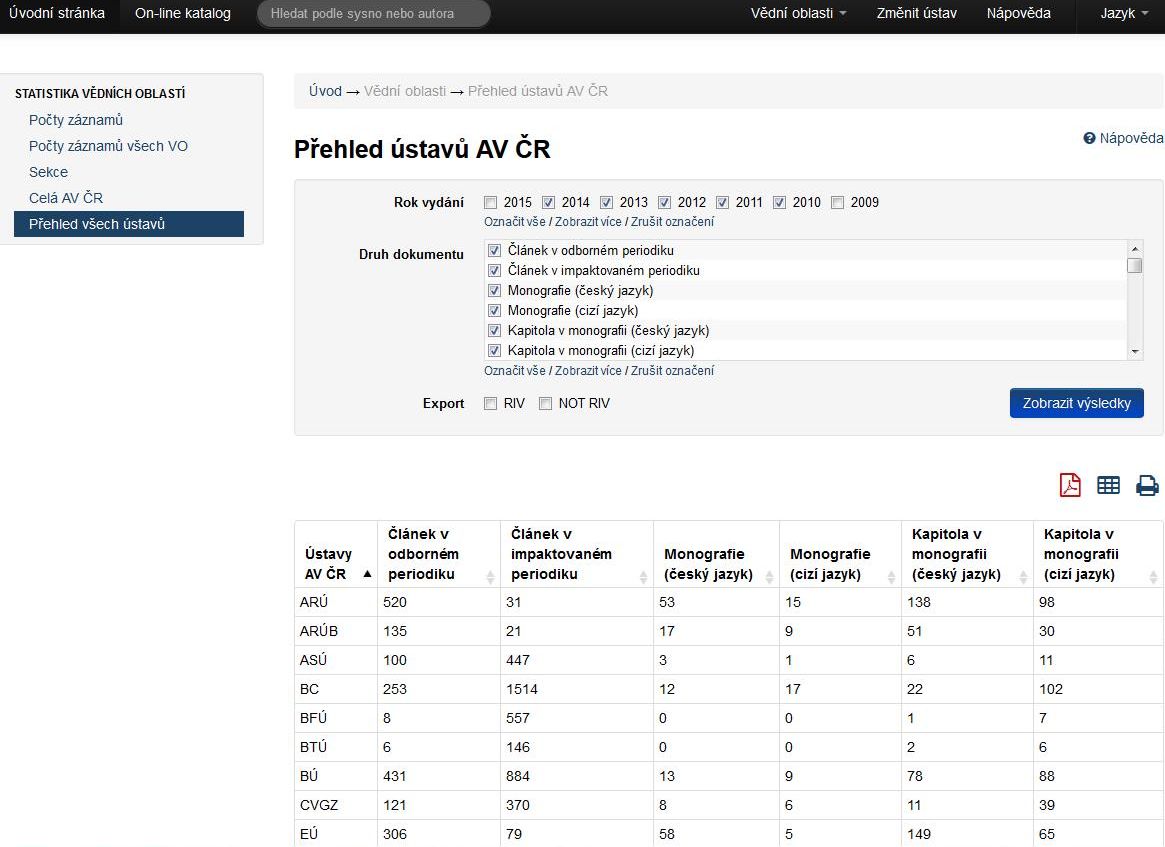Open the Vědní oblasti dropdown menu
Screen dimensions: 1165x847
tap(798, 13)
